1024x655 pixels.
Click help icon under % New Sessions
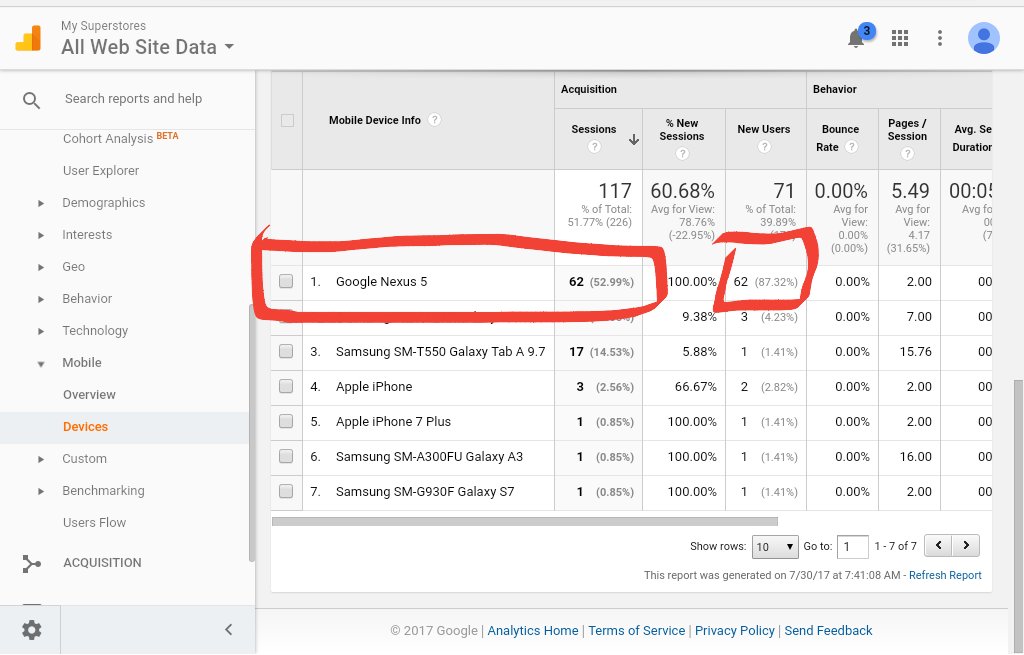(682, 153)
